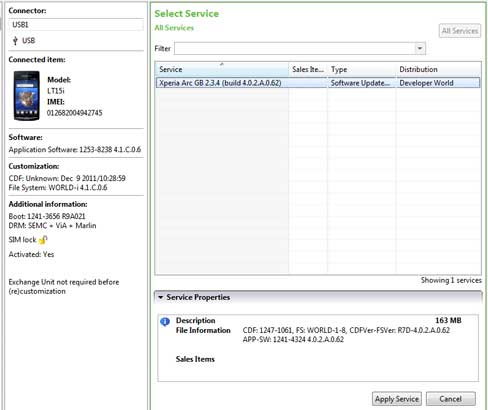Click inside the Filter input field

[295, 48]
